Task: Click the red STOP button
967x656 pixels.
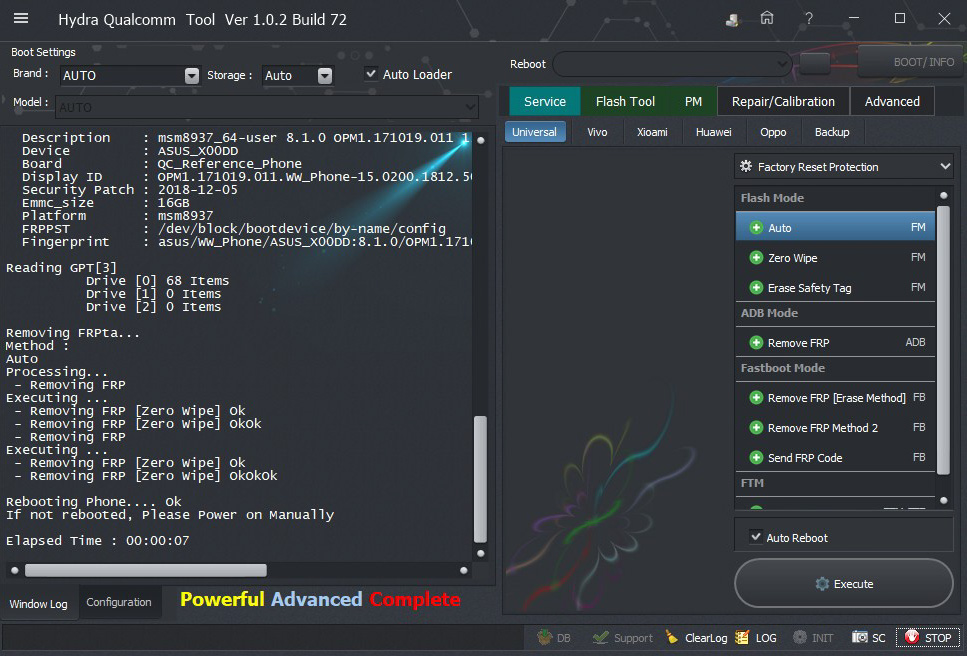Action: click(x=928, y=638)
